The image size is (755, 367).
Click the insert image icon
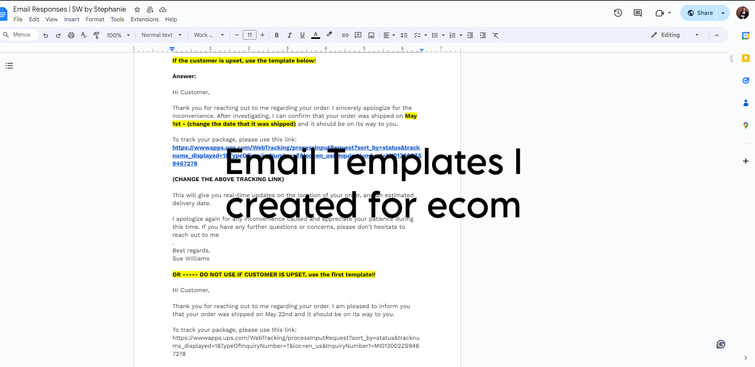coord(371,35)
